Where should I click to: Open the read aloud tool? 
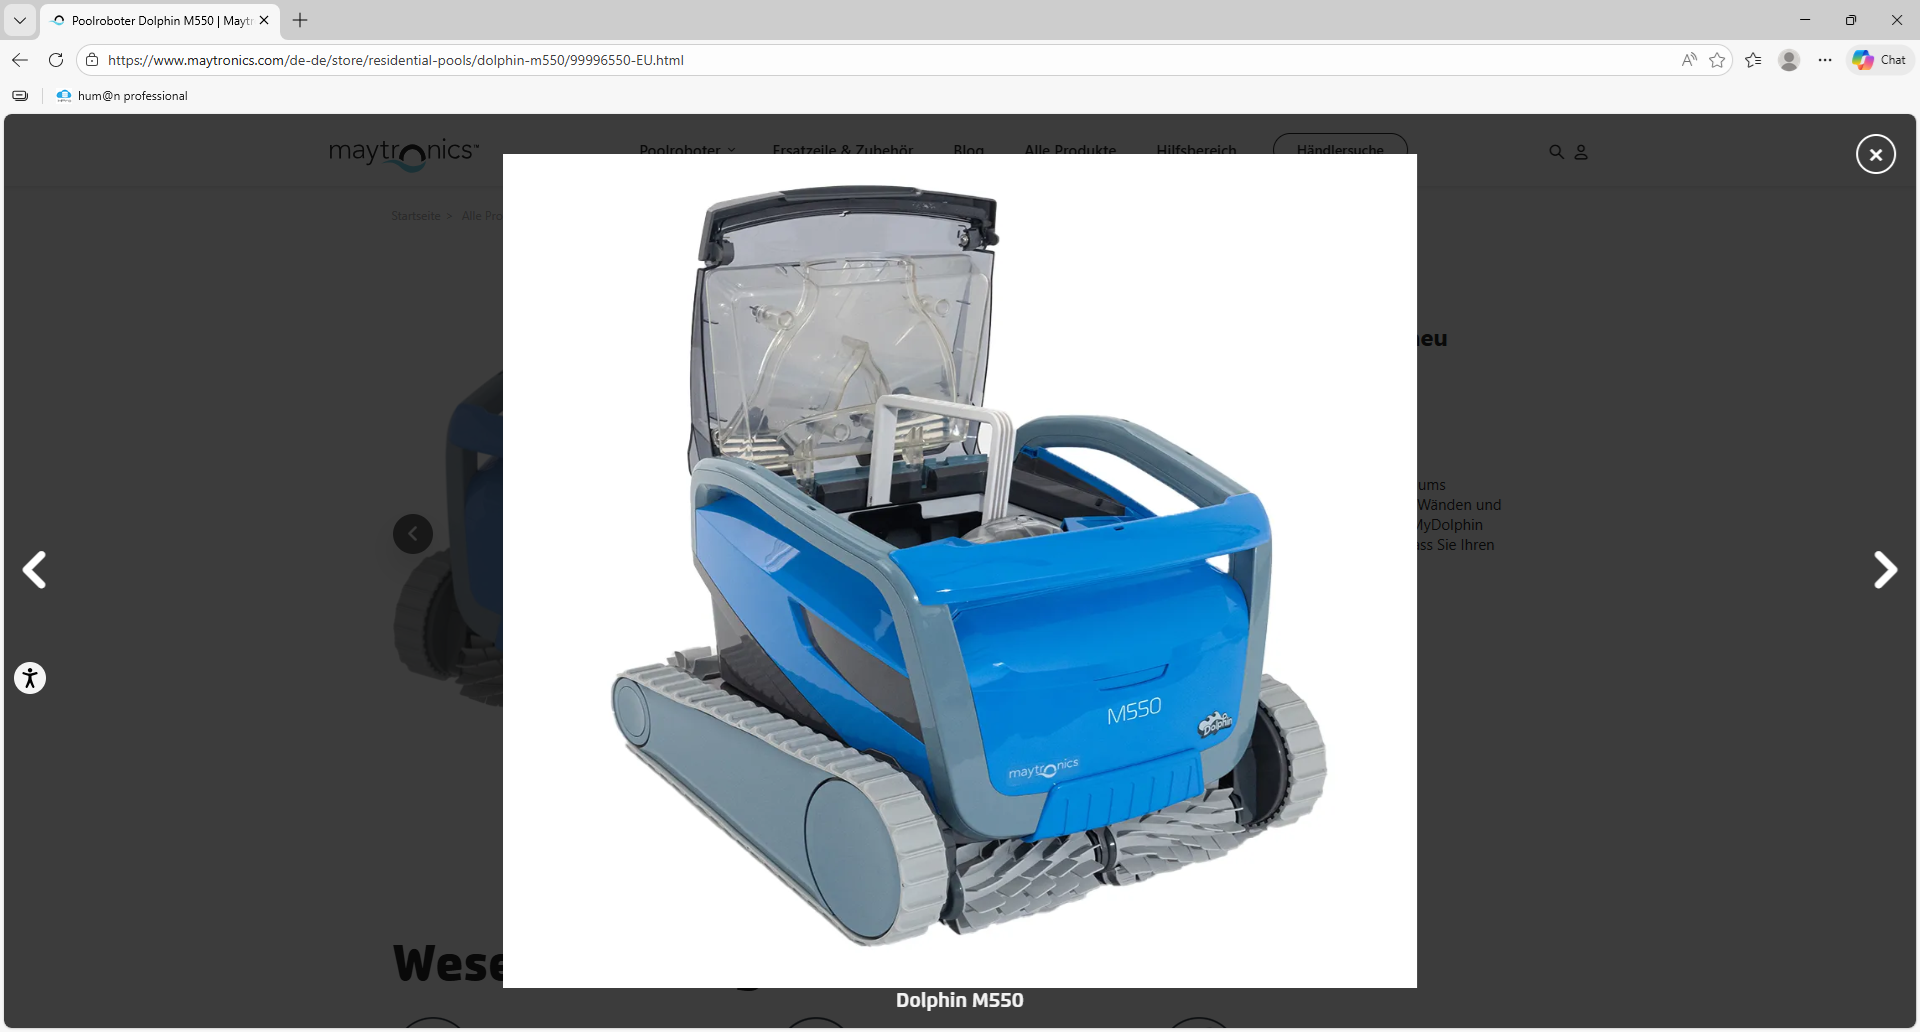1689,60
